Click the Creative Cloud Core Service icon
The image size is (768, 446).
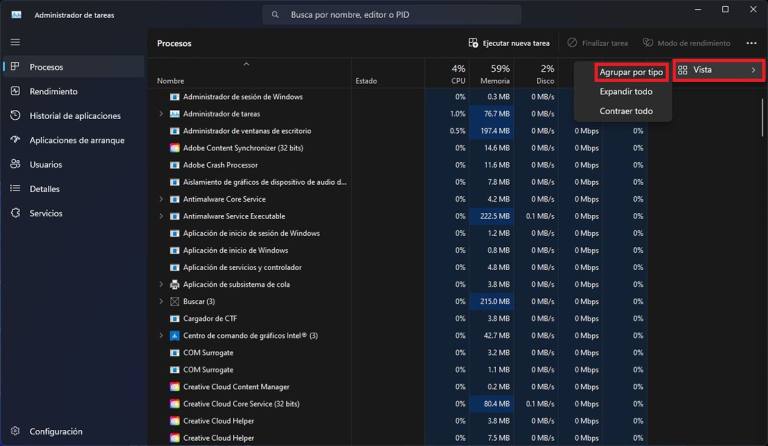click(174, 404)
